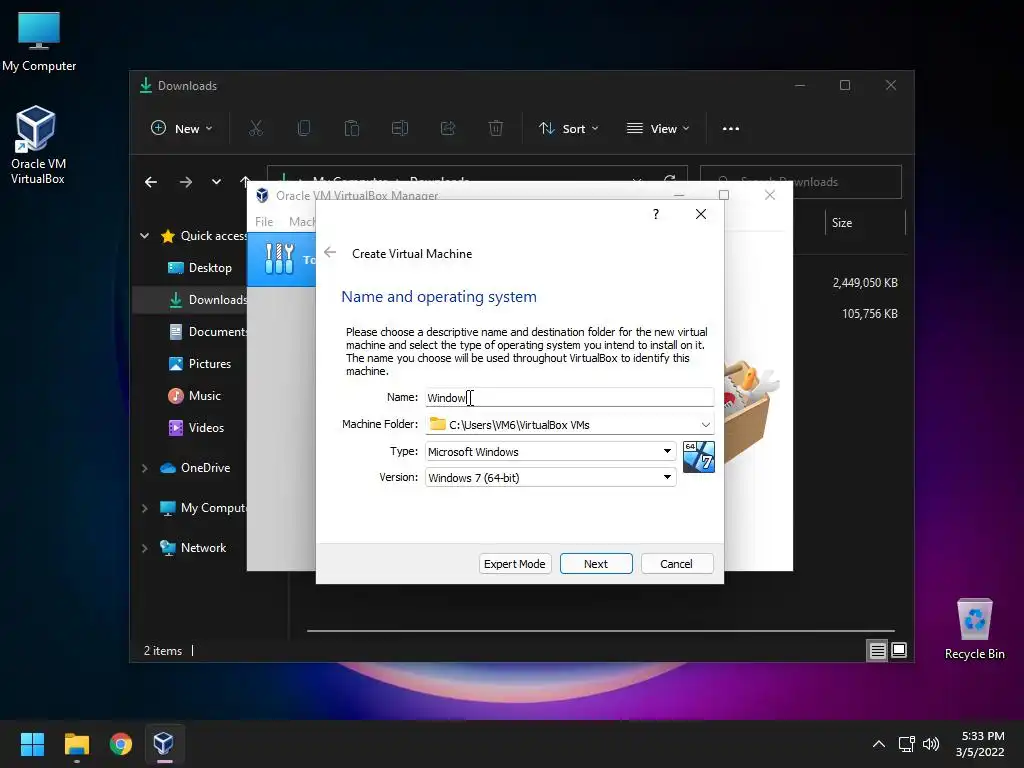Open File Explorer from the taskbar
This screenshot has width=1024, height=768.
point(76,744)
